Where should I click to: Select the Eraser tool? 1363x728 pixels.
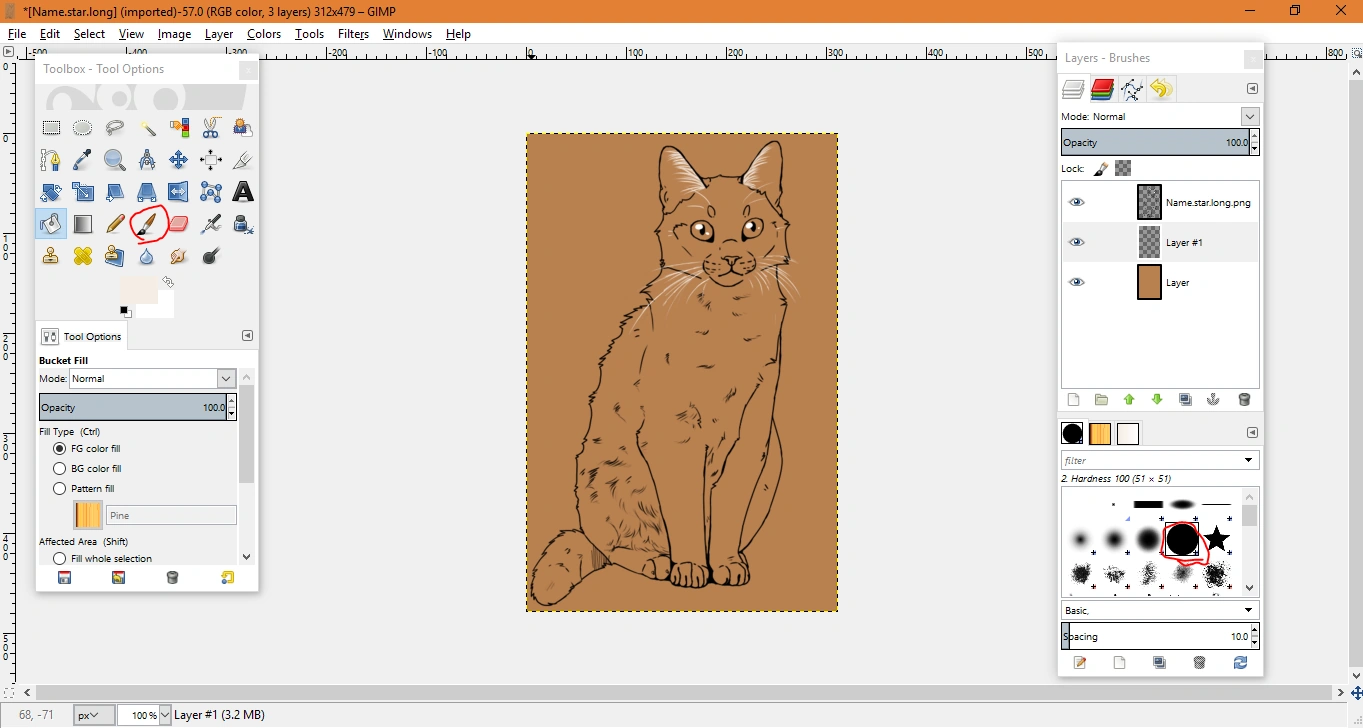(x=179, y=224)
